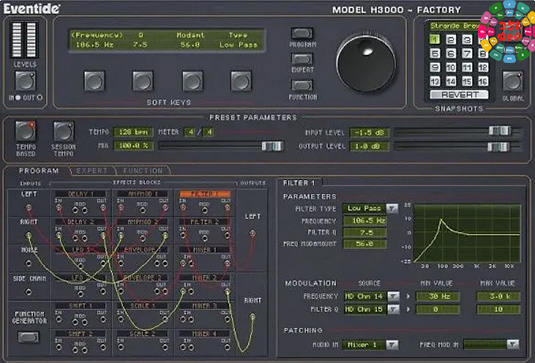Click the Ampmod 1 MOD jack

142,210
